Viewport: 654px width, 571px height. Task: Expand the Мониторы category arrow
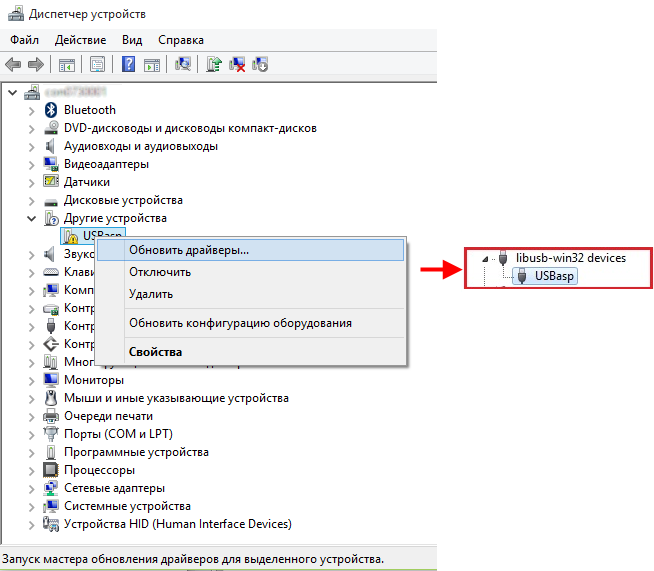[32, 380]
